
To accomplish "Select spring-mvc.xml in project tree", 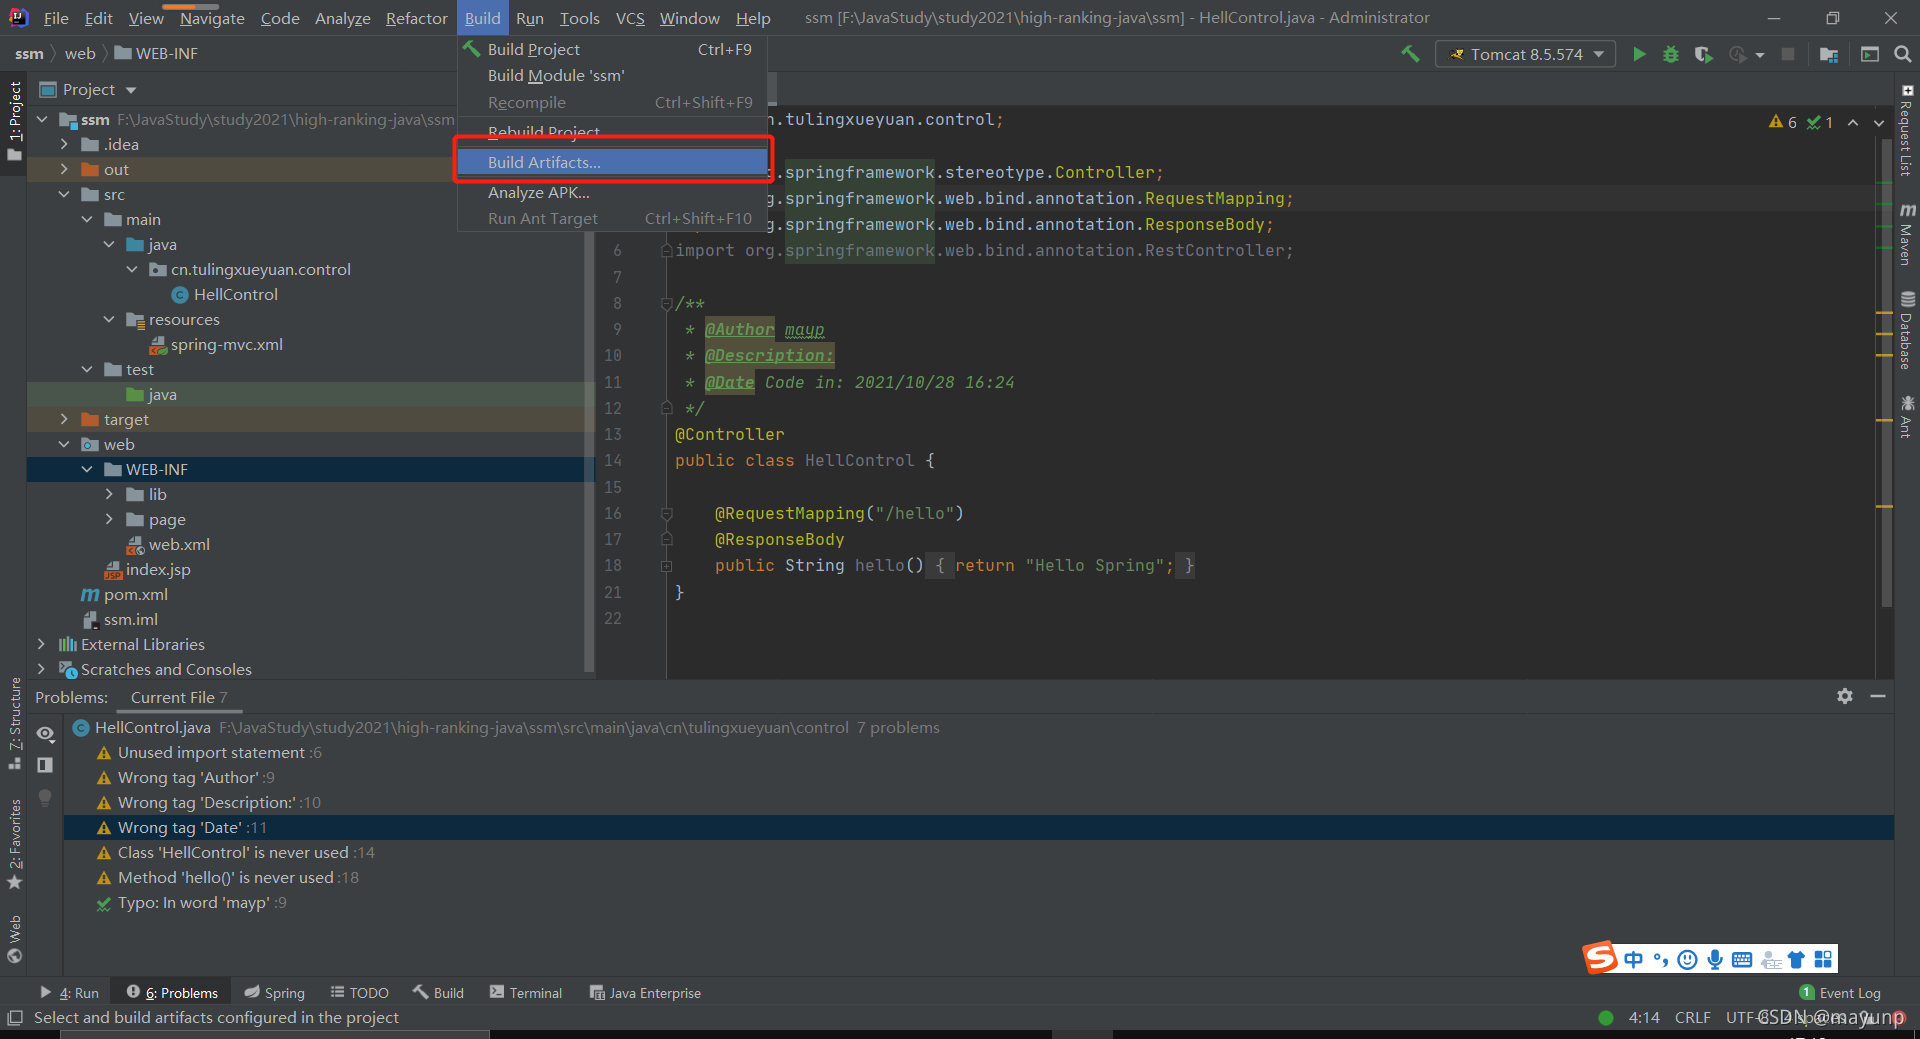I will coord(216,344).
